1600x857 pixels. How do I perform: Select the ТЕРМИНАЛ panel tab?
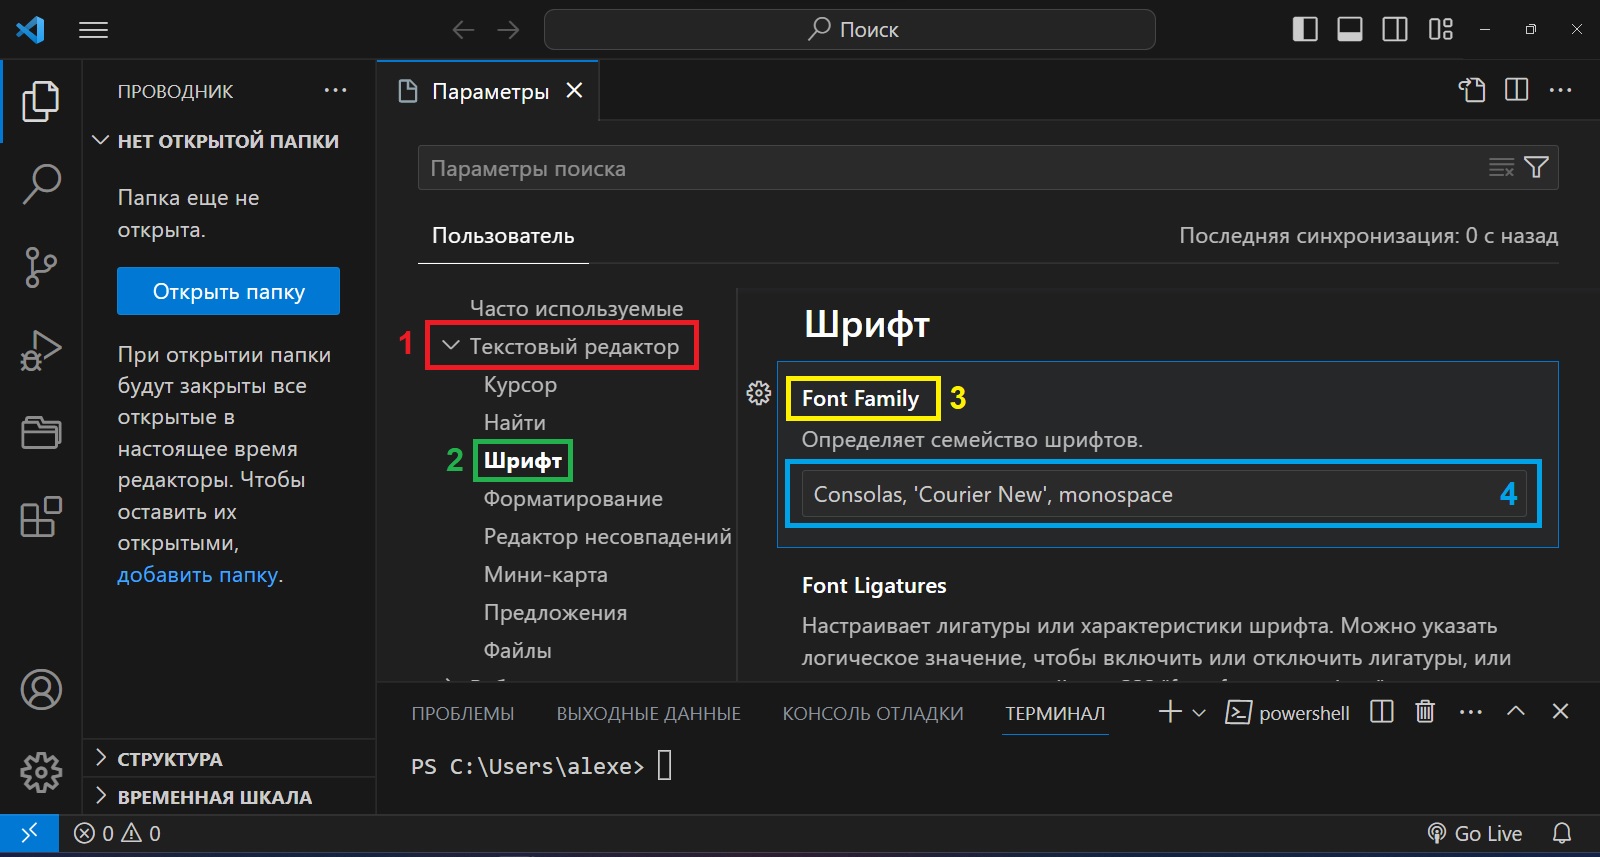pos(1055,713)
